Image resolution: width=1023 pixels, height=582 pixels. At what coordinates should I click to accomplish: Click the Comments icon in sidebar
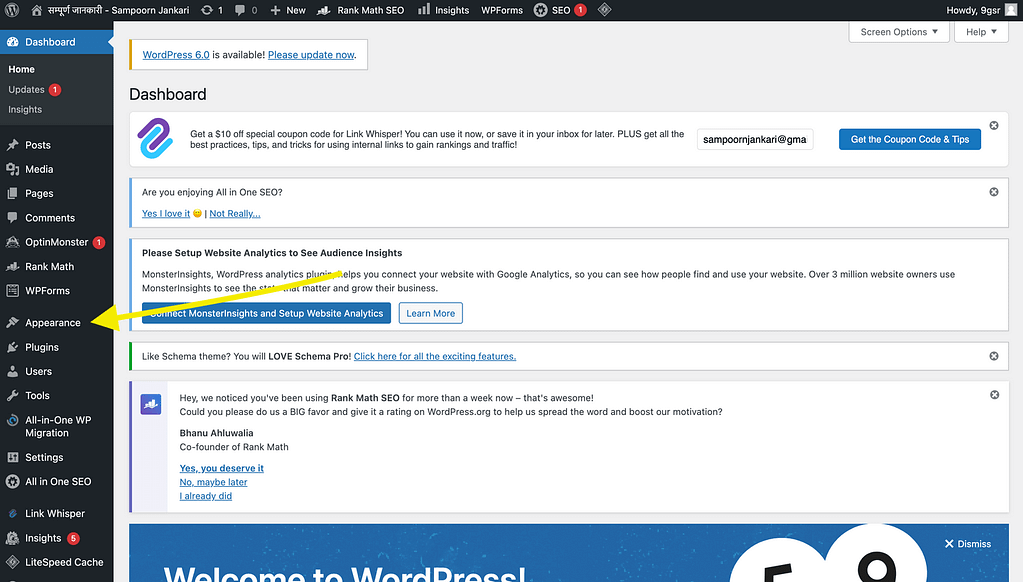(12, 217)
